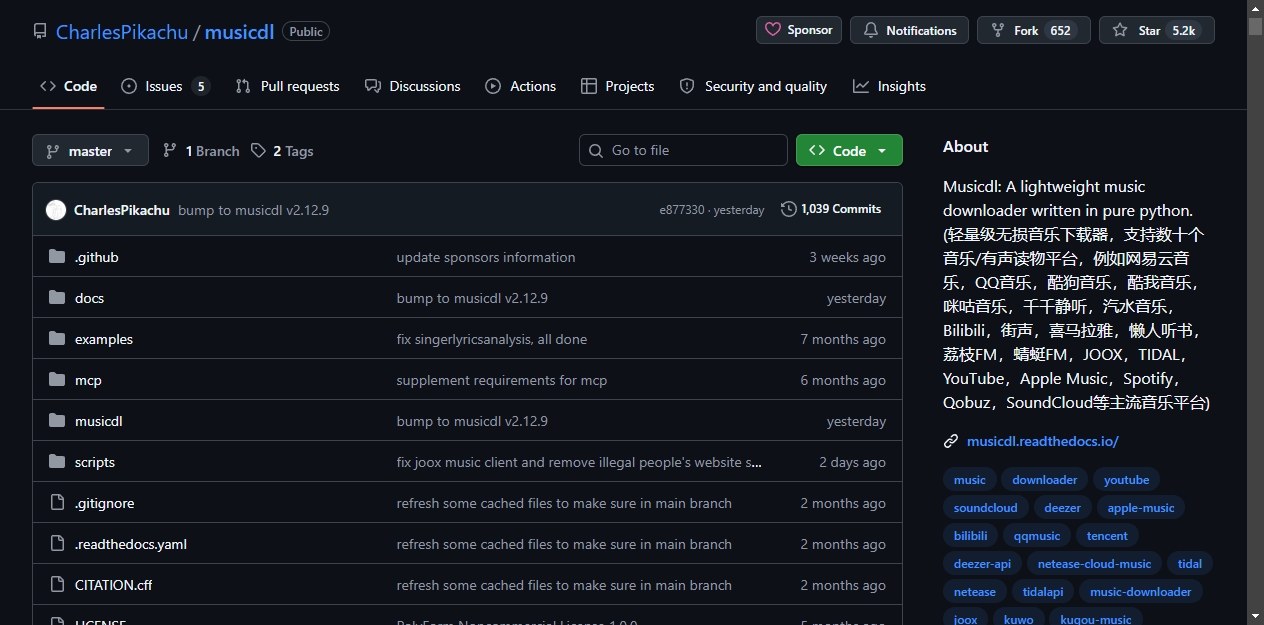This screenshot has width=1264, height=625.
Task: Open the Pull requests tab label
Action: click(x=300, y=86)
